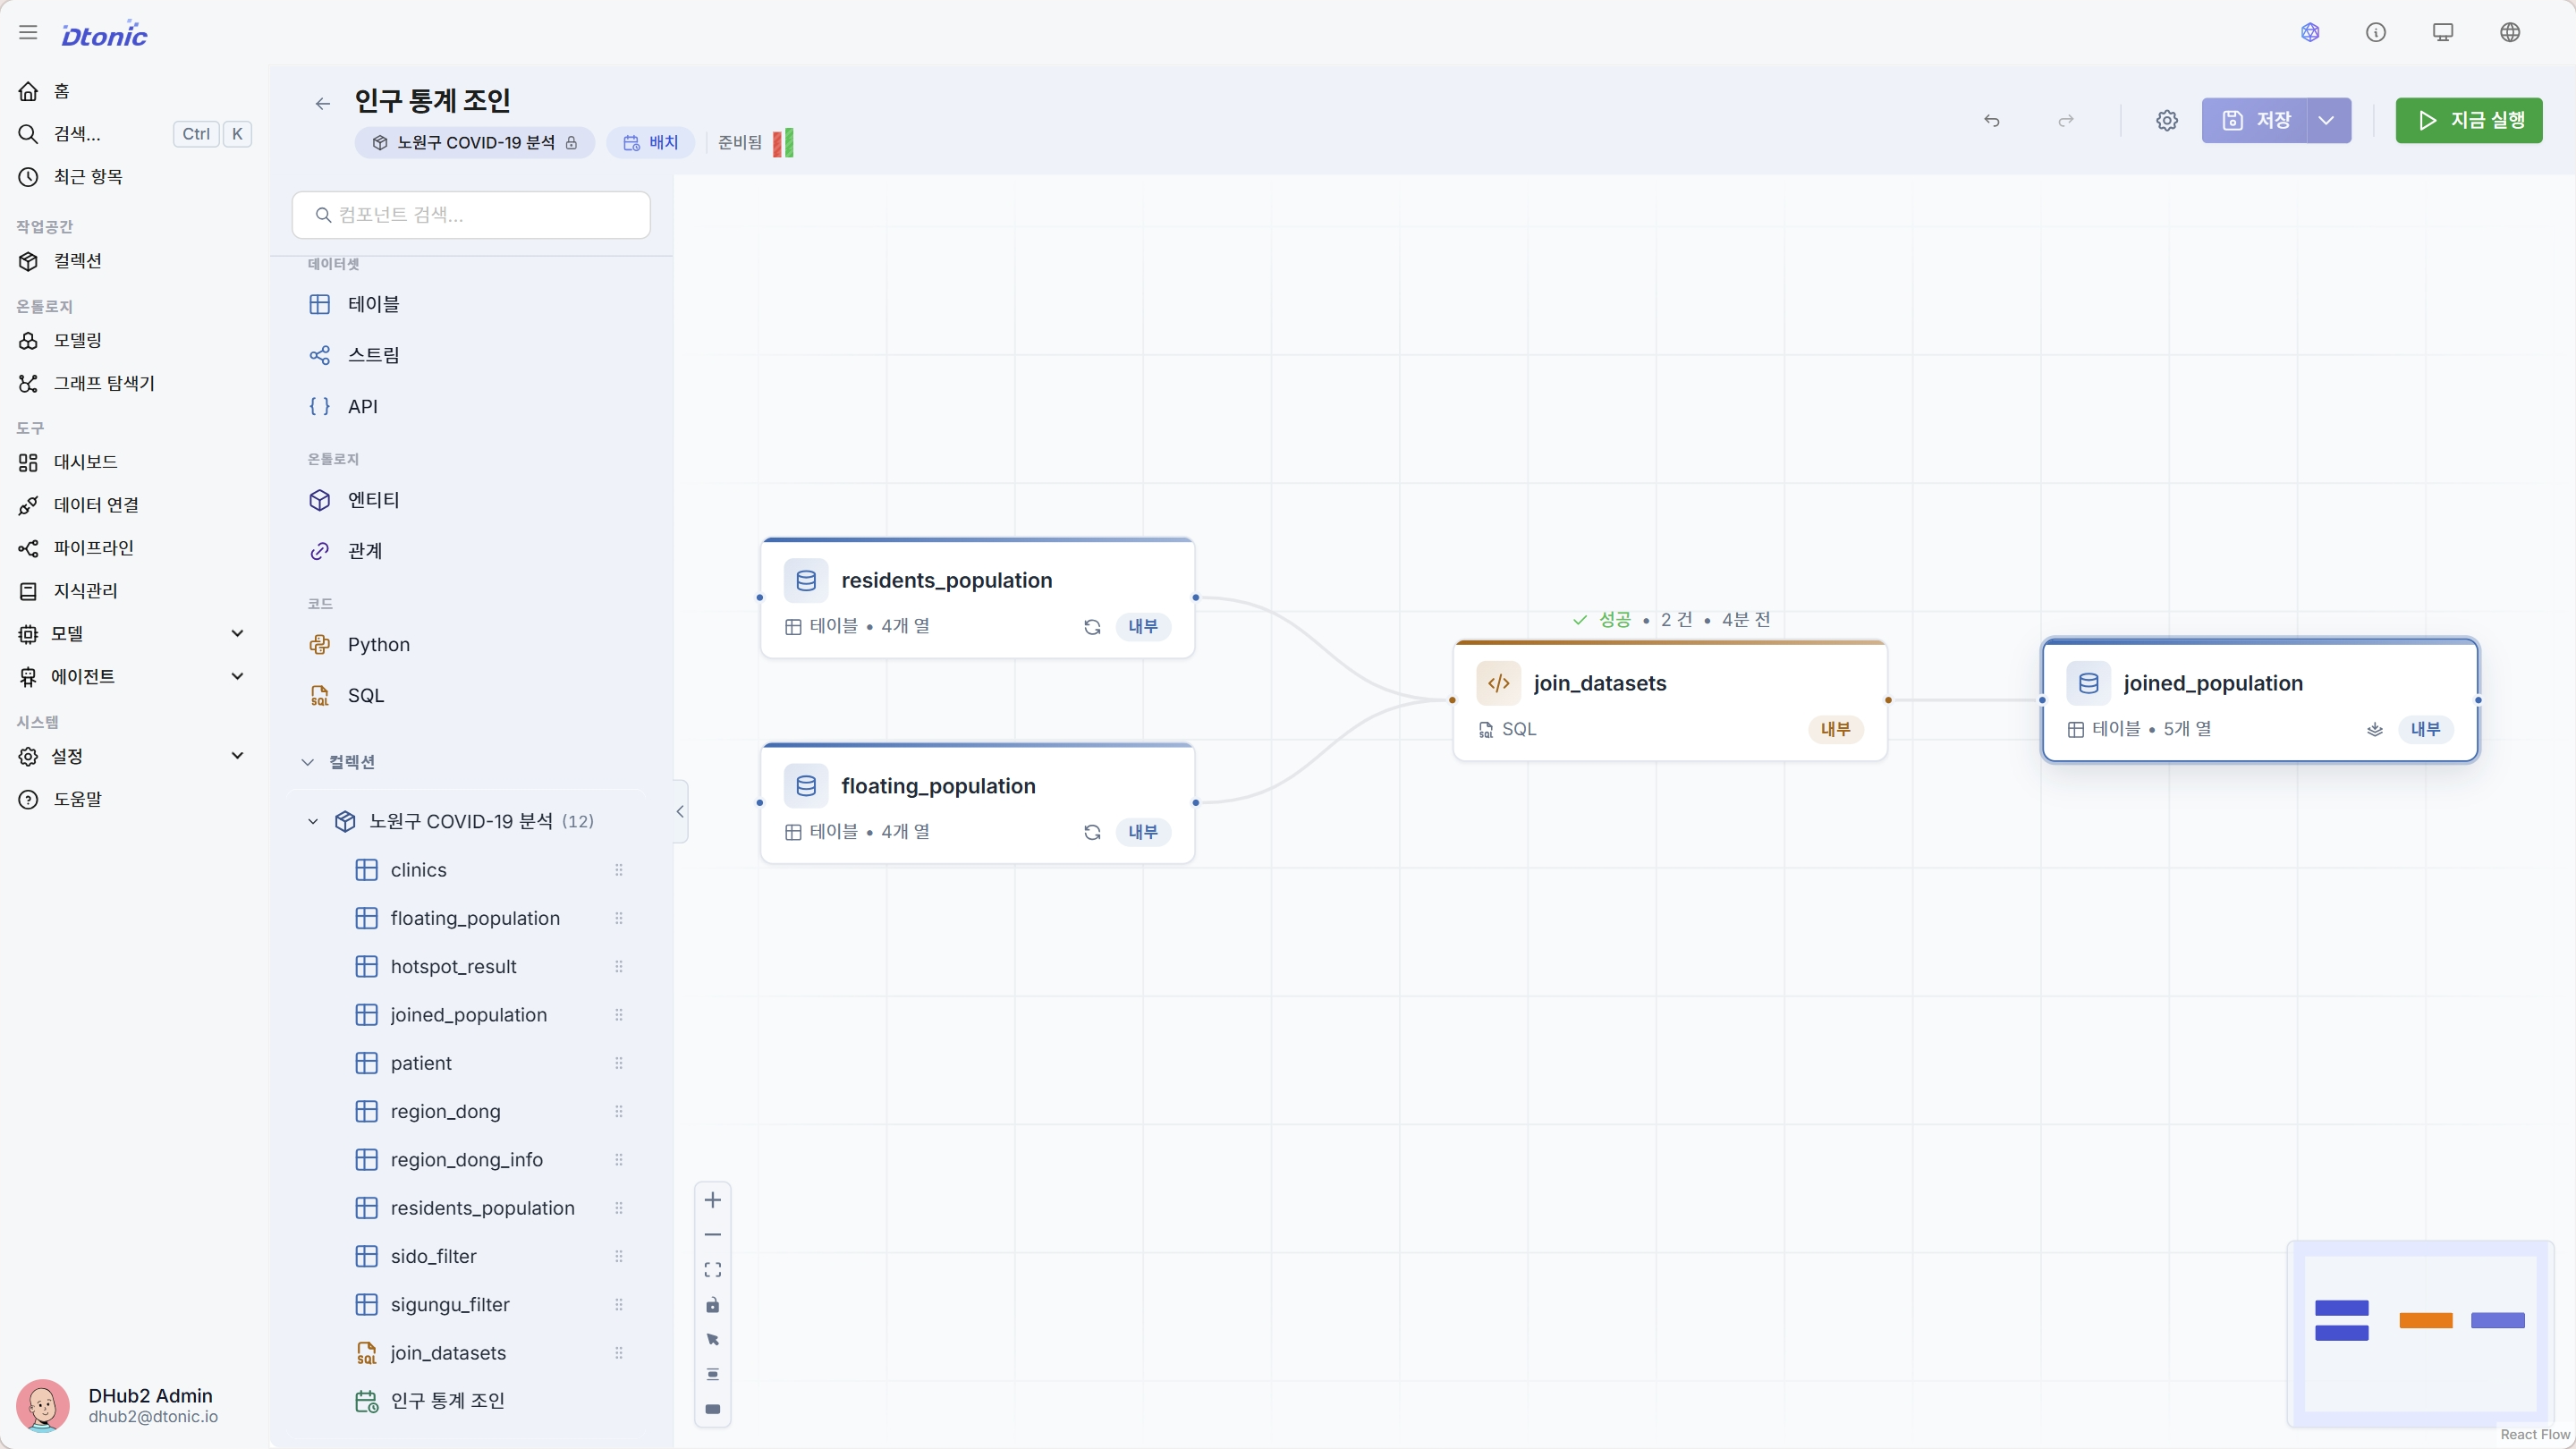
Task: Collapse the 노원구 COVID-19 분석 tree
Action: [313, 821]
